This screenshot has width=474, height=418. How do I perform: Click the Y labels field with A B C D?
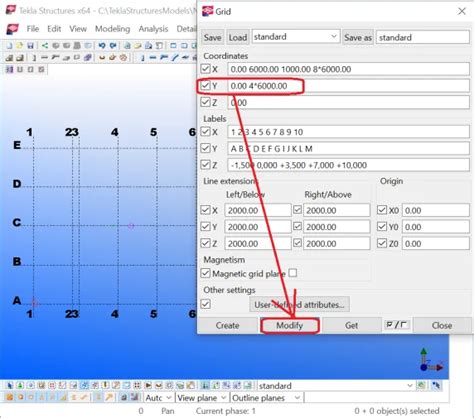348,149
